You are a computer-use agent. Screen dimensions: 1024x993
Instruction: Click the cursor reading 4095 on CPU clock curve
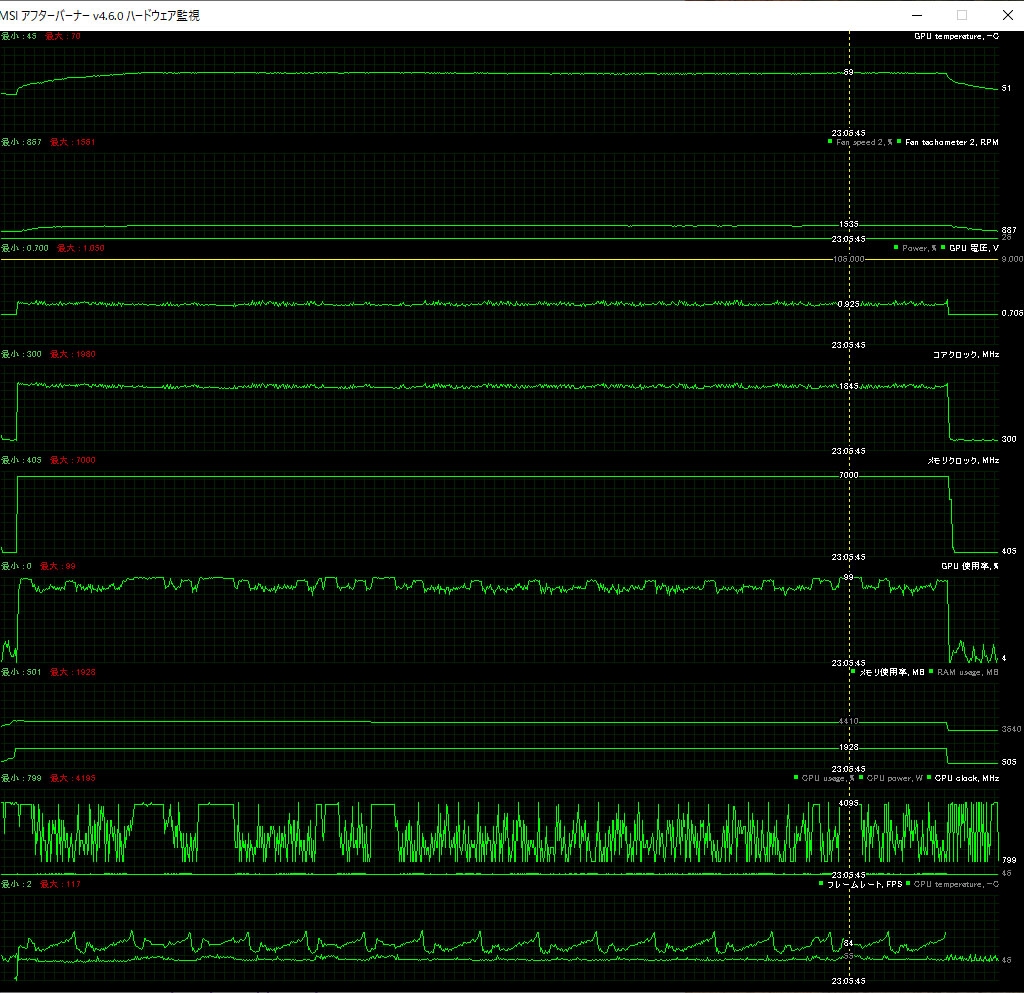849,803
